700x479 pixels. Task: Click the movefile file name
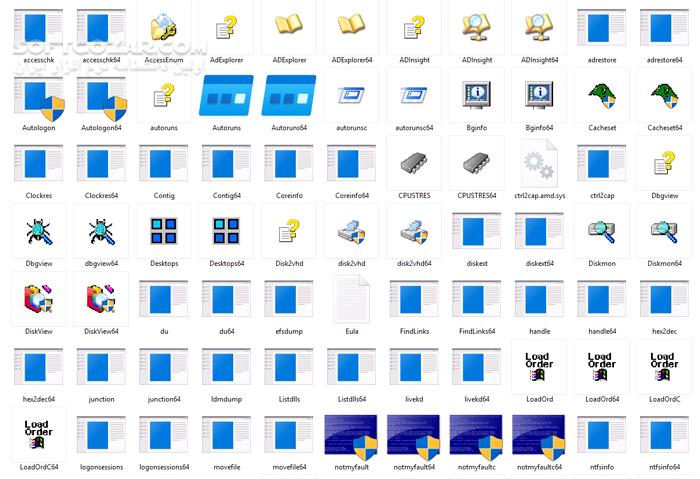click(226, 467)
